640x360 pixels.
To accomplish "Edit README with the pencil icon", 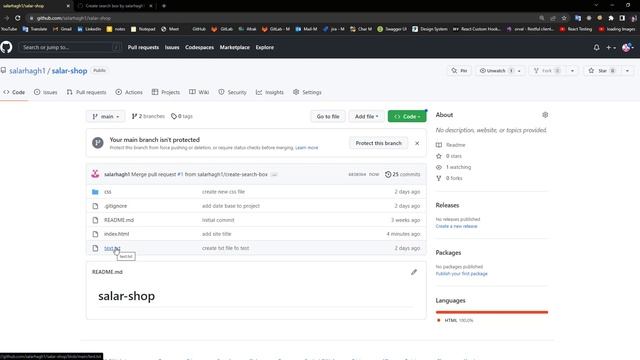I will (414, 272).
